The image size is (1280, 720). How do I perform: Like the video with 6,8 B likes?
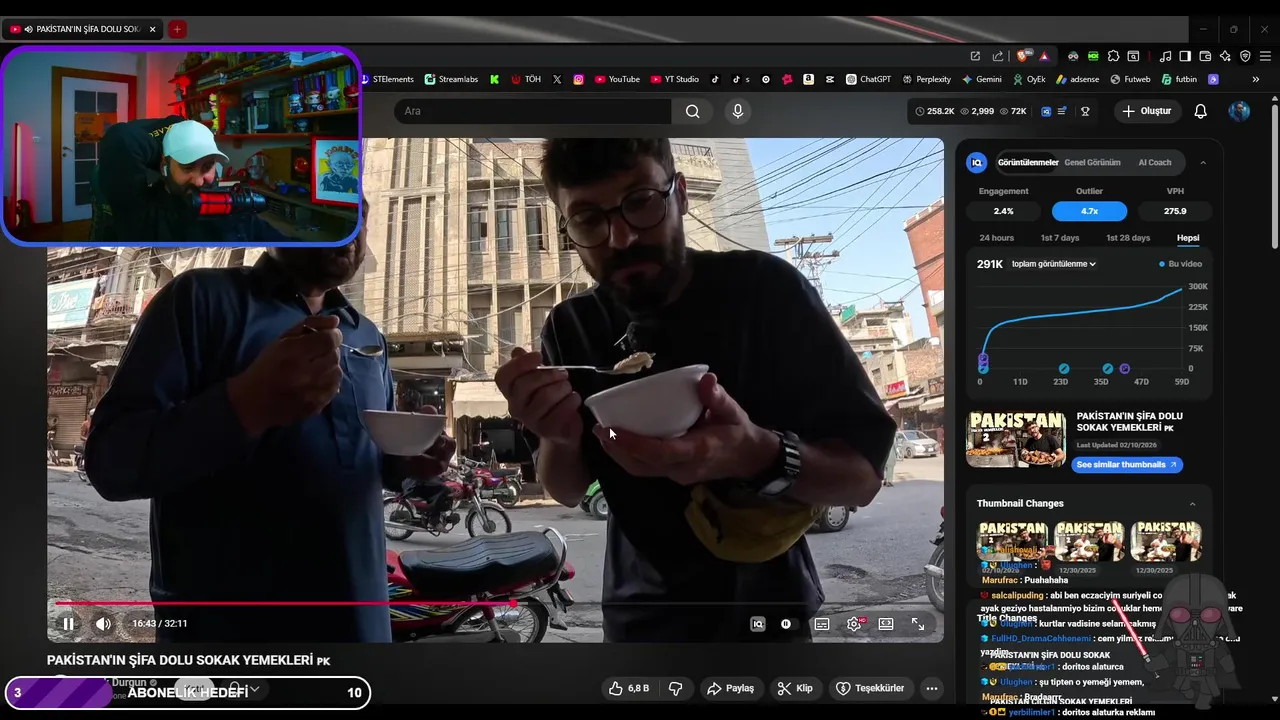(629, 688)
